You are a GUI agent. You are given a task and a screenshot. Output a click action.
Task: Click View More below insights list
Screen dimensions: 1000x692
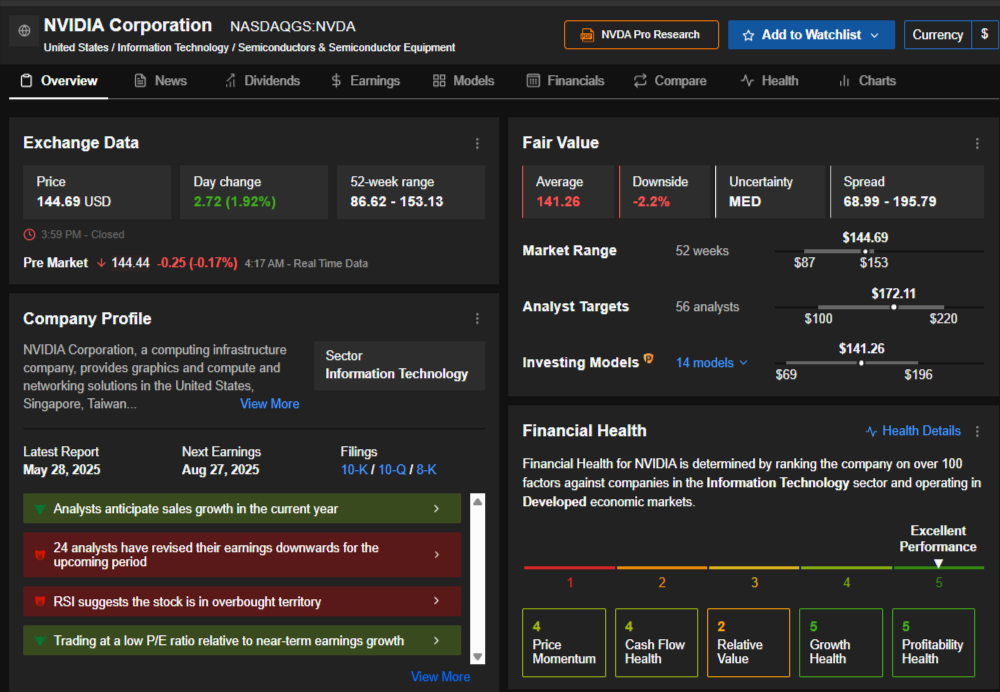click(x=441, y=677)
